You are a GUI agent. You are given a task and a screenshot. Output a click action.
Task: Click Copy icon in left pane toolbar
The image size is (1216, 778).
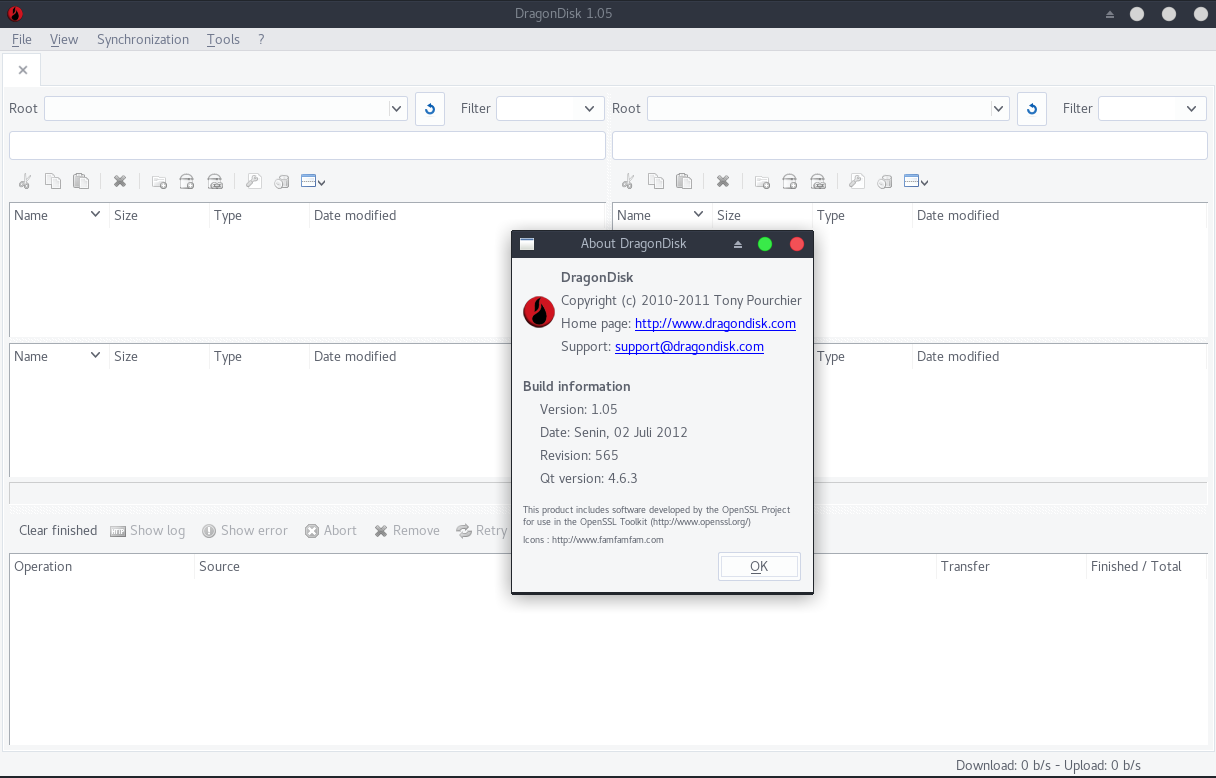point(53,181)
